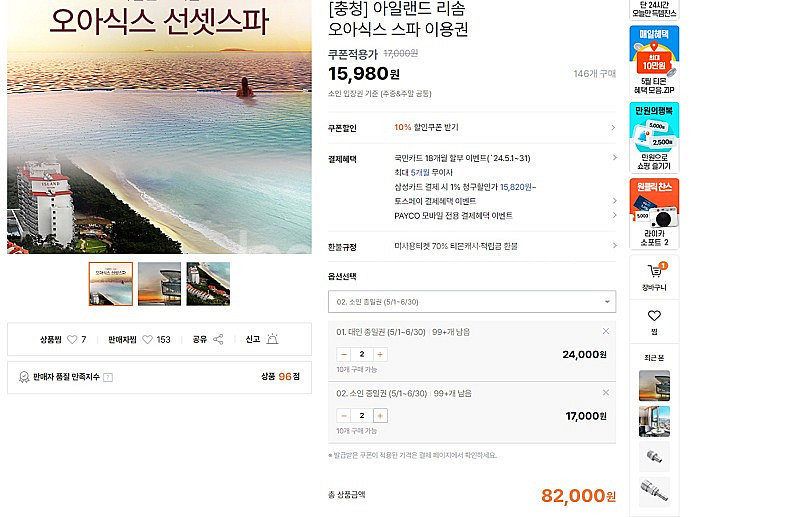Viewport: 800px width, 517px height.
Task: Open third recently viewed part item
Action: click(654, 456)
